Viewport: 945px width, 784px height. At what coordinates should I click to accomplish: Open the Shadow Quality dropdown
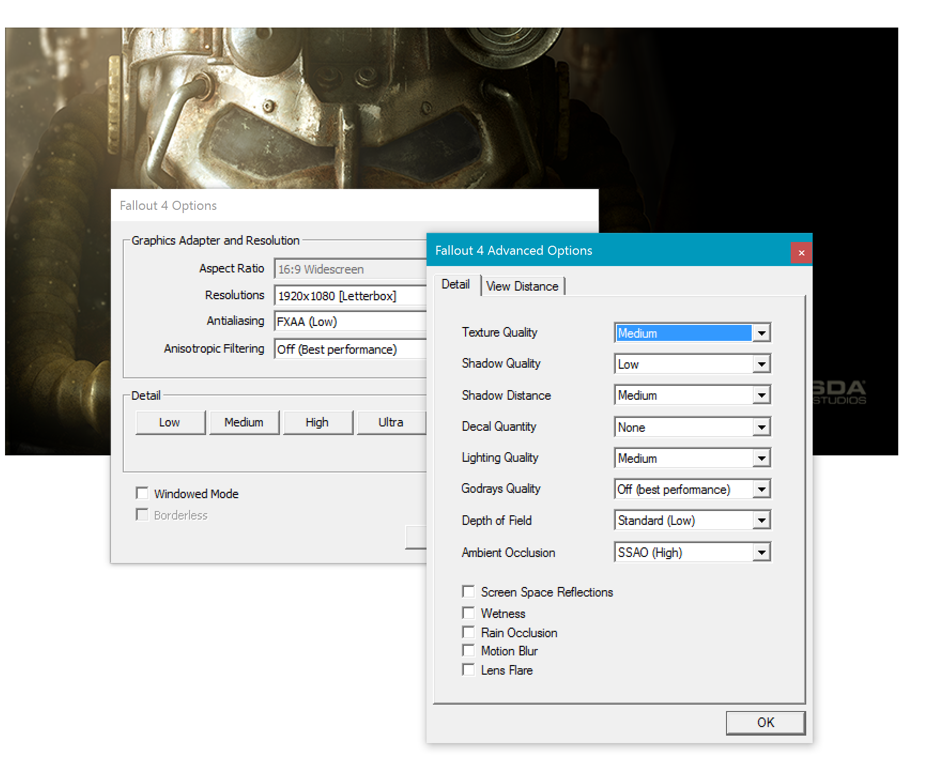pyautogui.click(x=692, y=364)
